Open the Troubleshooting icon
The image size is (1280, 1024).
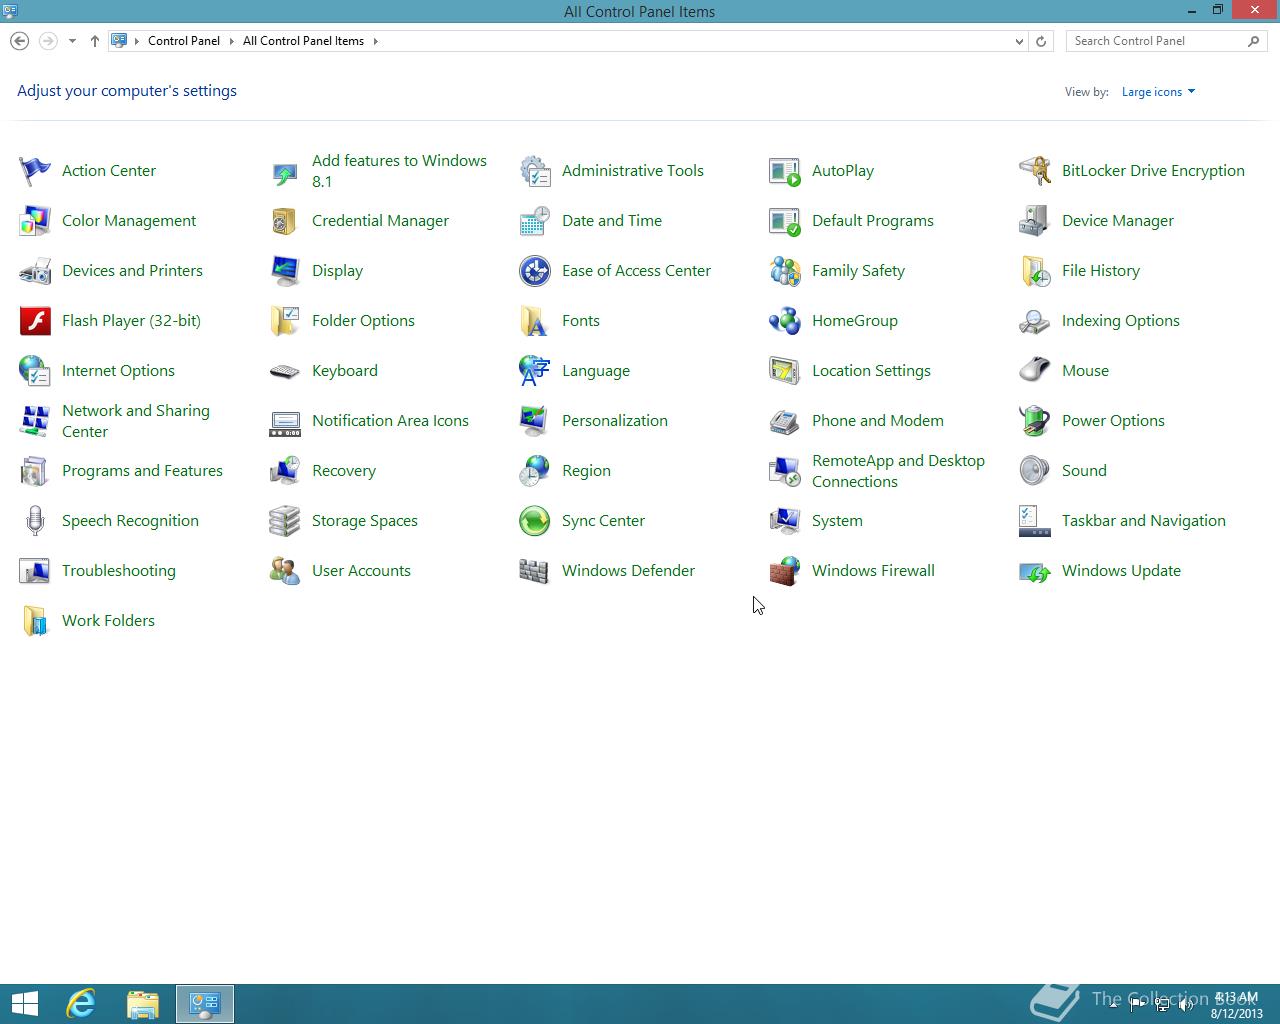[x=35, y=571]
